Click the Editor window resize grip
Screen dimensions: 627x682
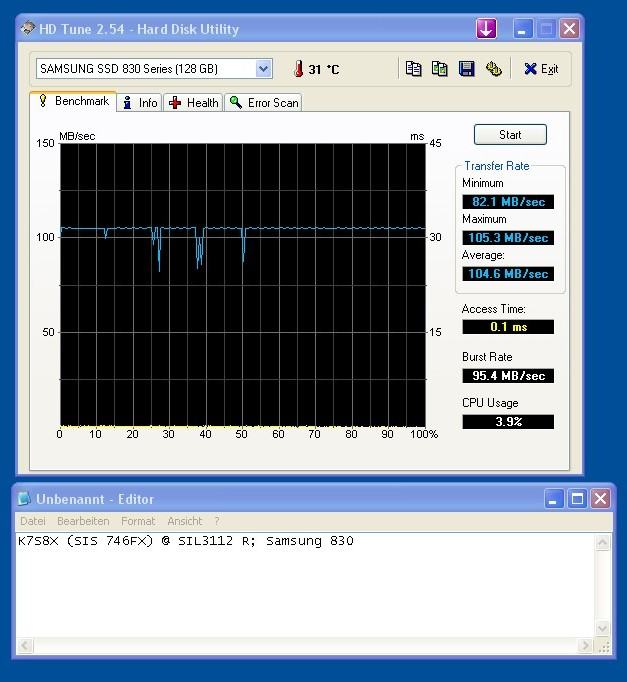click(604, 646)
